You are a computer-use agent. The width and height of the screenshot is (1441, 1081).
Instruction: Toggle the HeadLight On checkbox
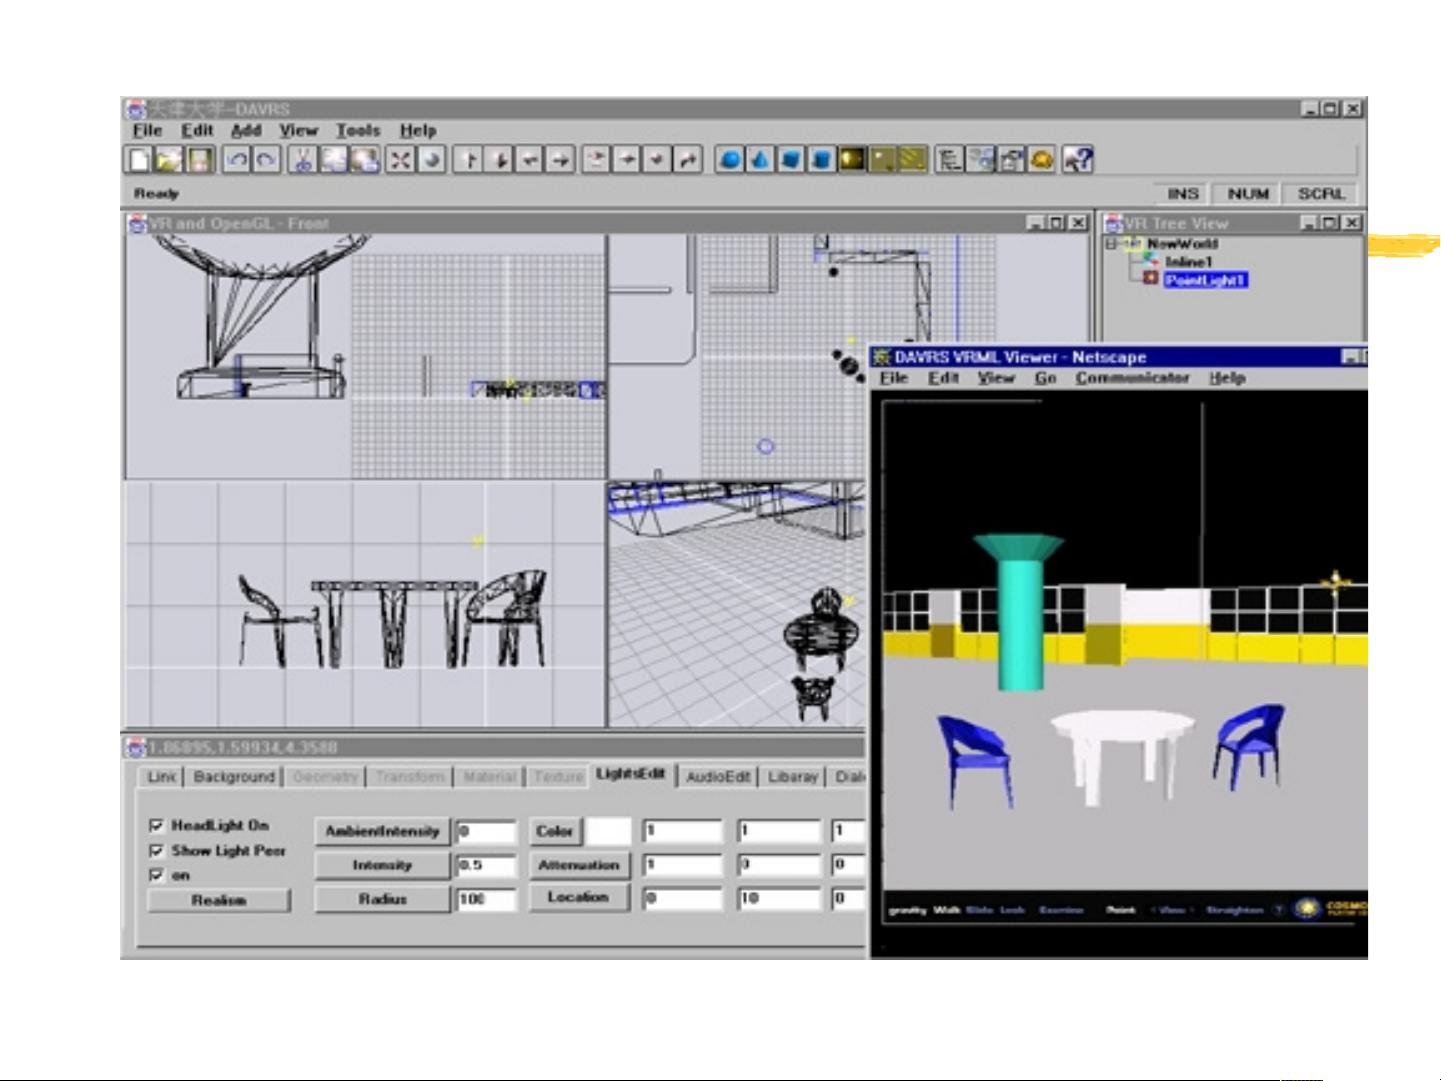[x=156, y=825]
